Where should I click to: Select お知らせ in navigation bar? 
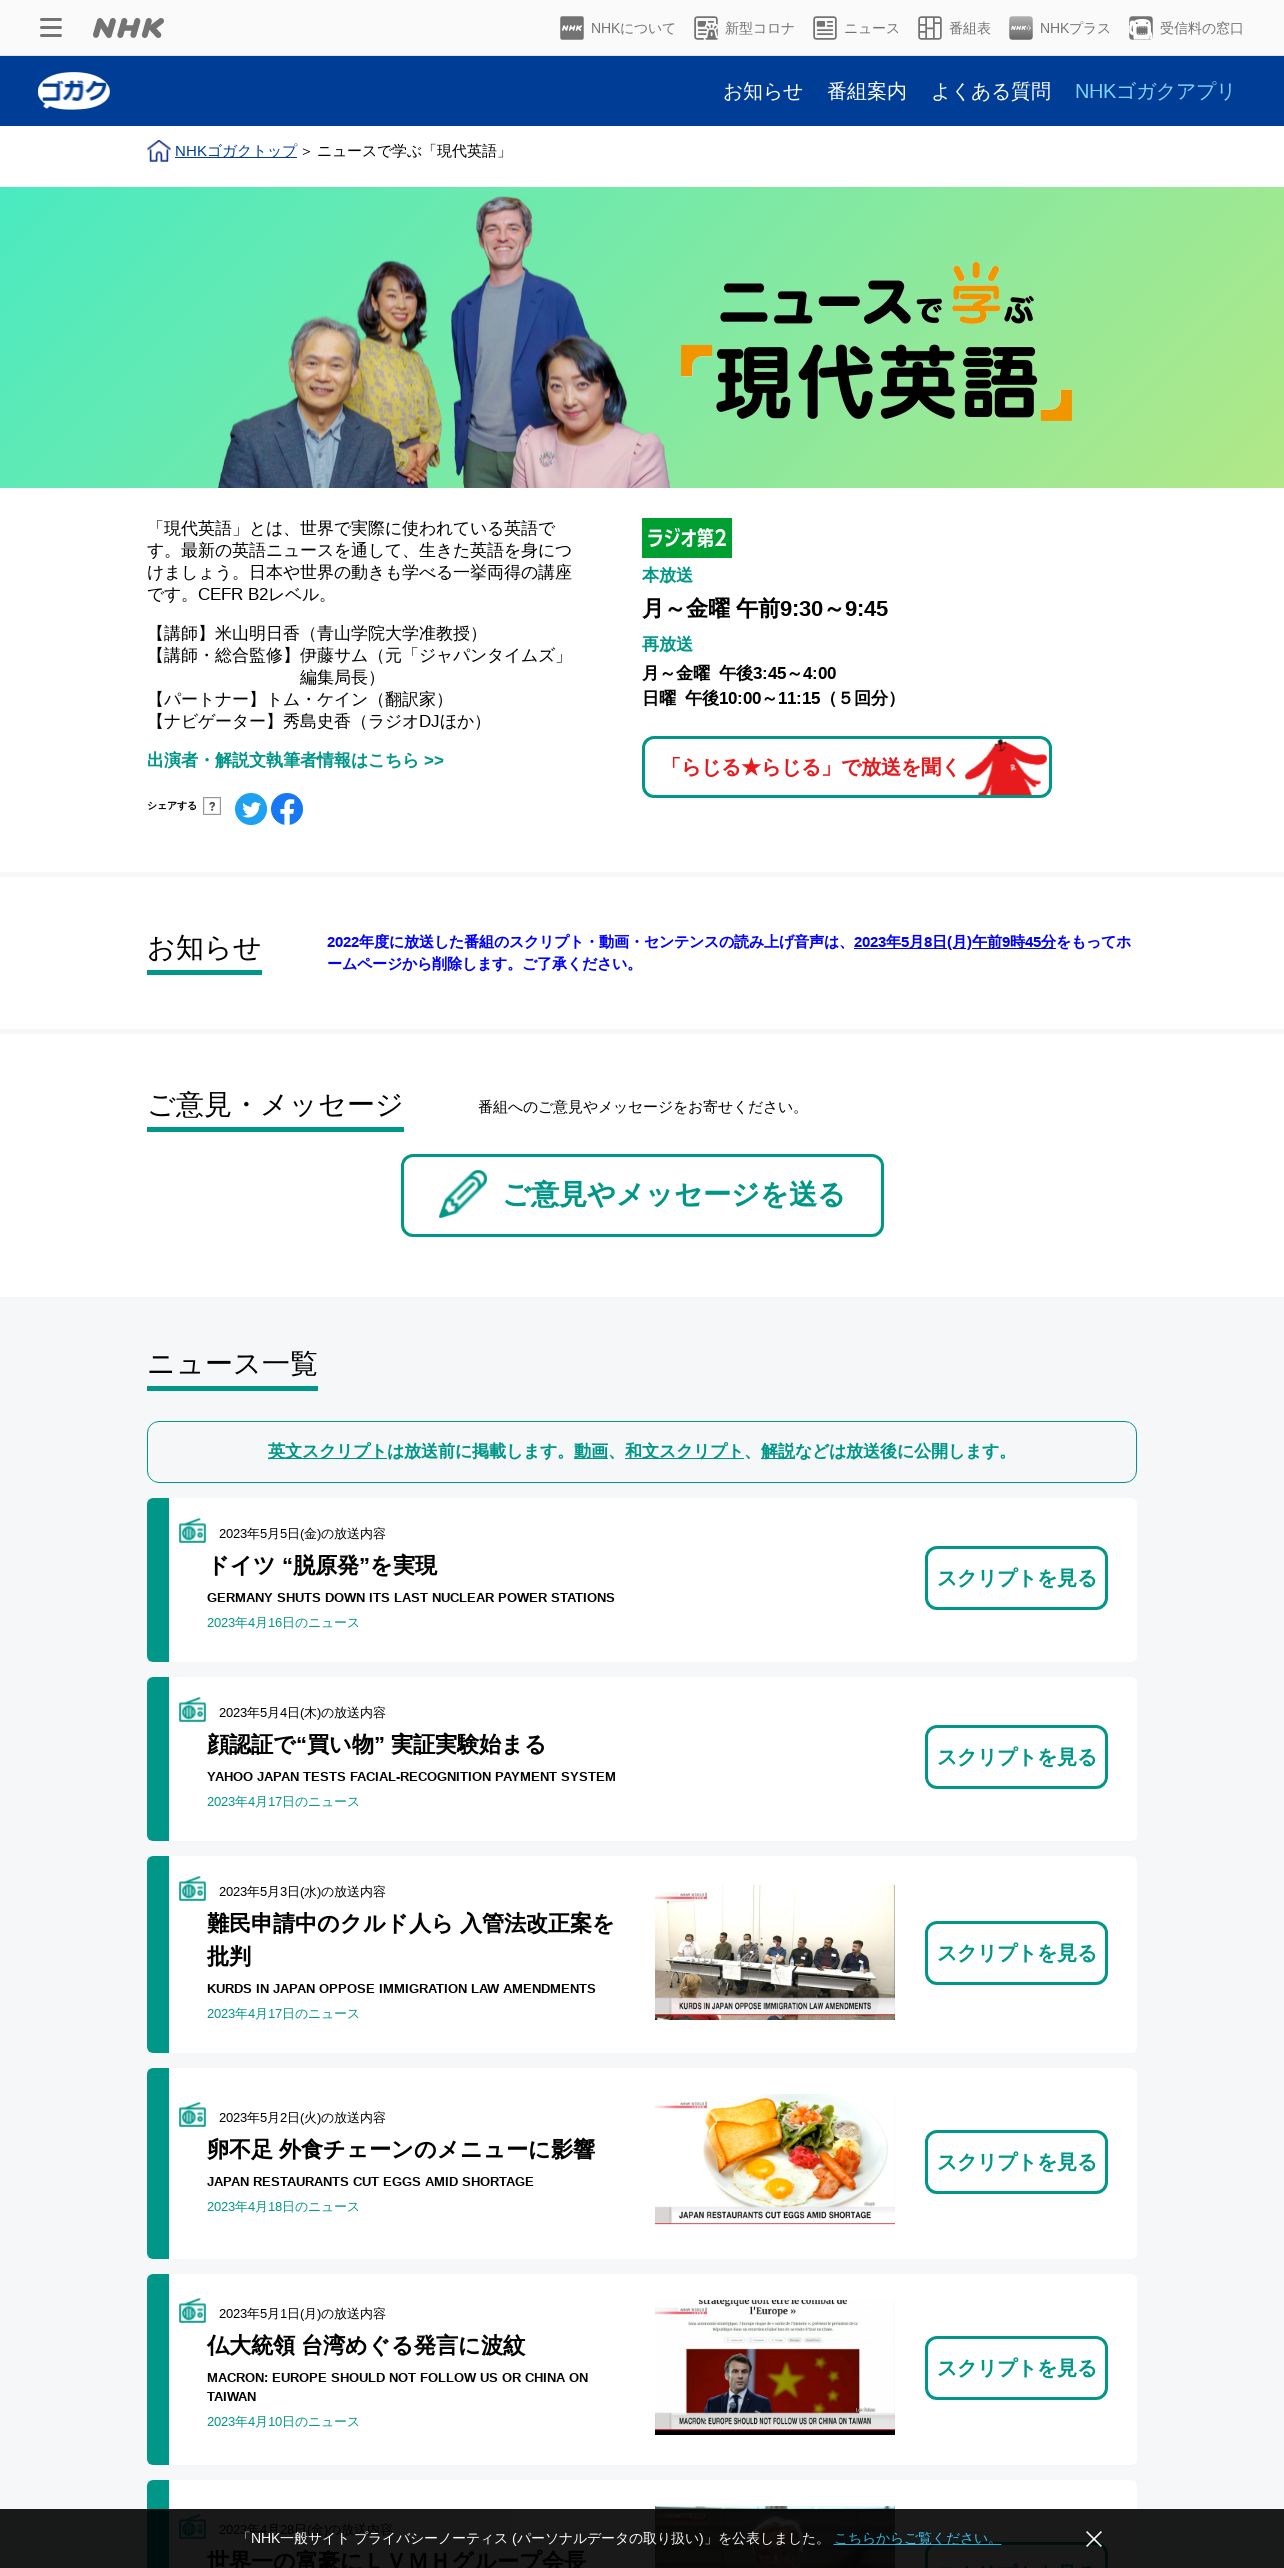[763, 91]
